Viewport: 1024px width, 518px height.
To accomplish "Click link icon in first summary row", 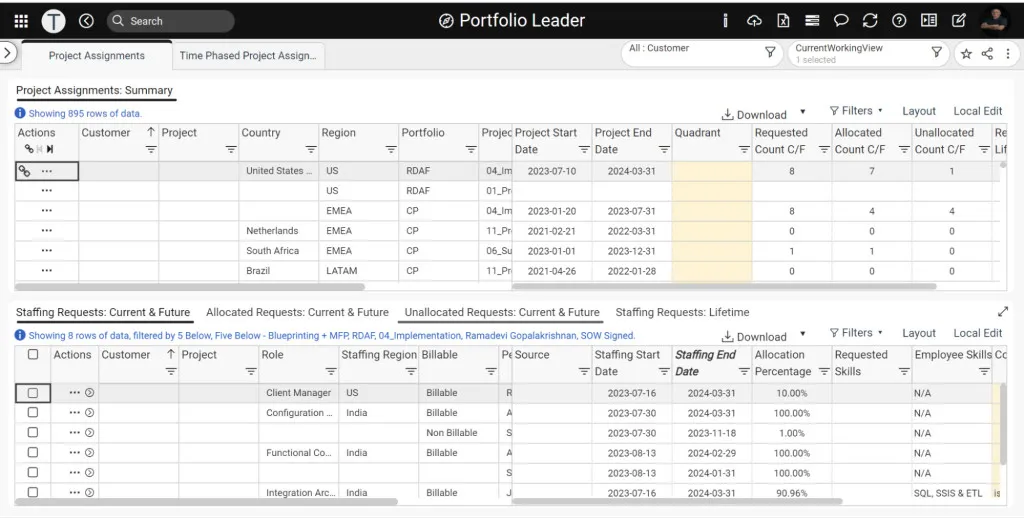I will [24, 171].
